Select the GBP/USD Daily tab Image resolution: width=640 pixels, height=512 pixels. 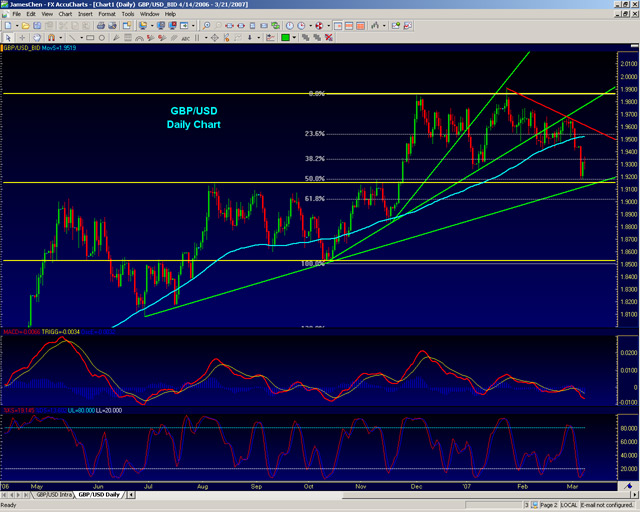98,495
